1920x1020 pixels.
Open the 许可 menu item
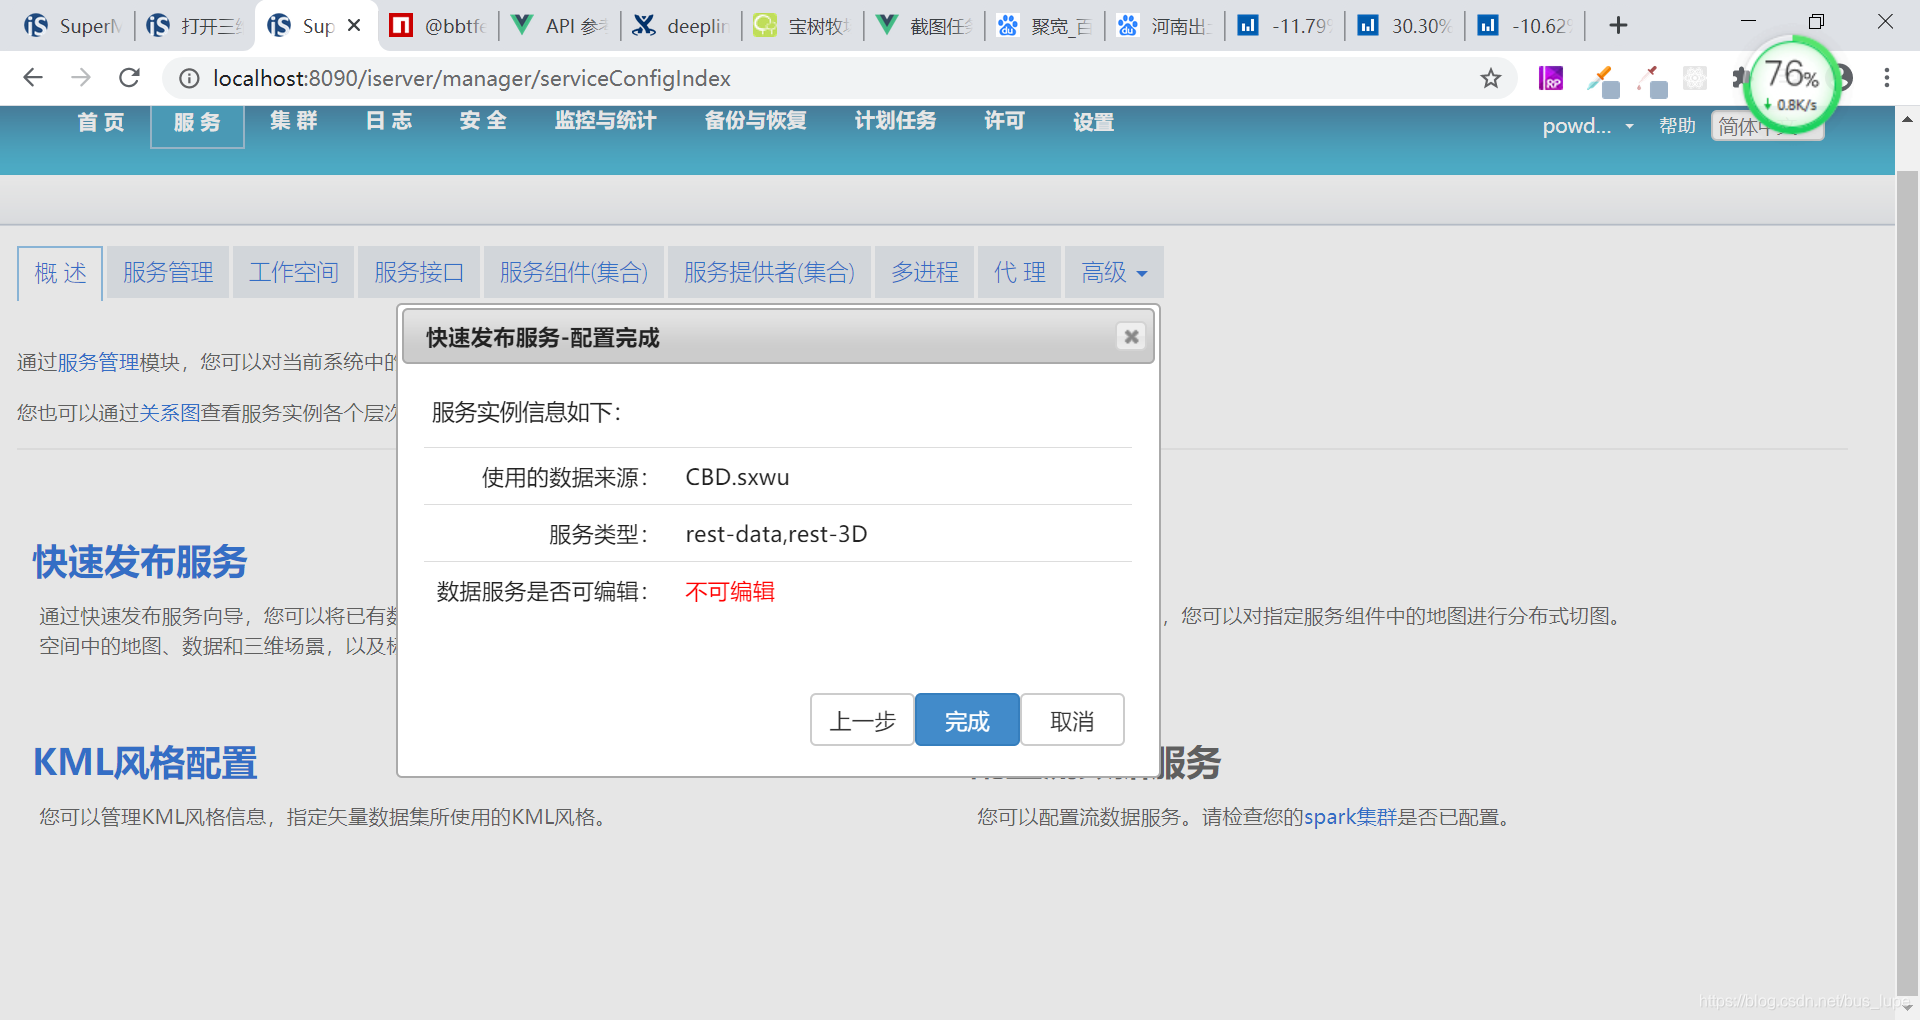(1004, 122)
